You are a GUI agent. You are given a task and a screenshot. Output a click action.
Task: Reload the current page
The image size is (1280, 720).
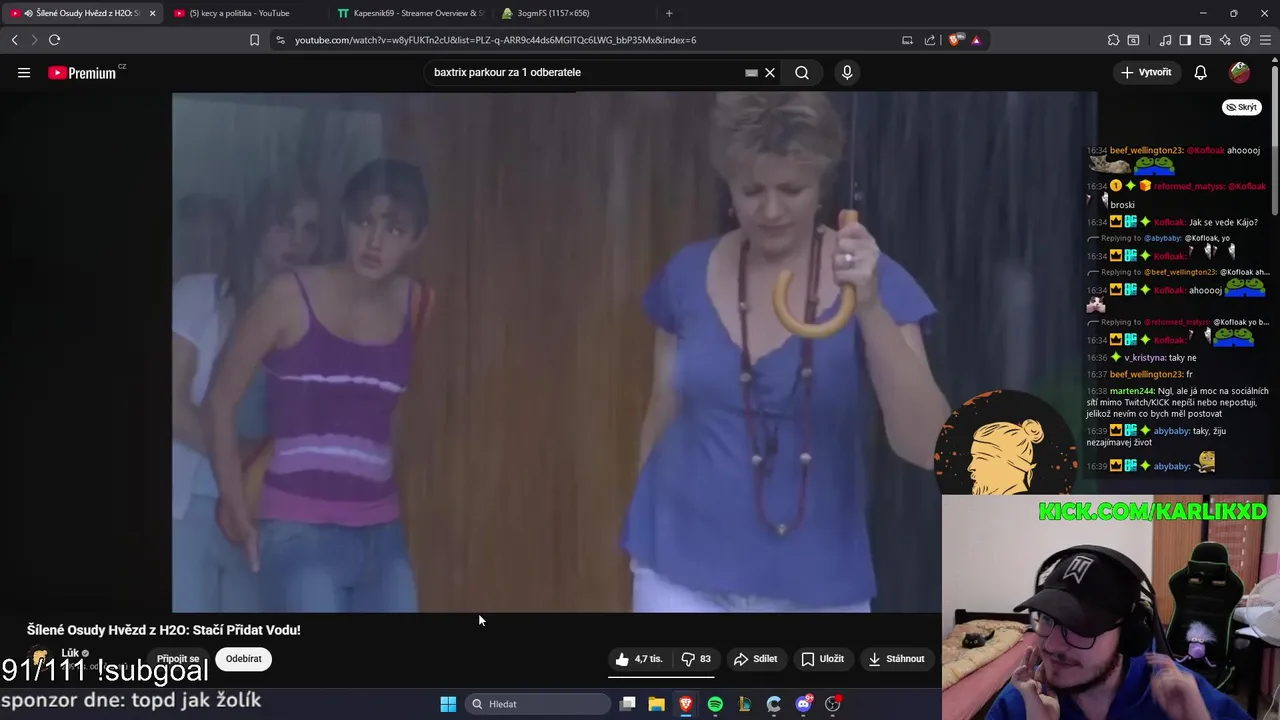coord(54,40)
